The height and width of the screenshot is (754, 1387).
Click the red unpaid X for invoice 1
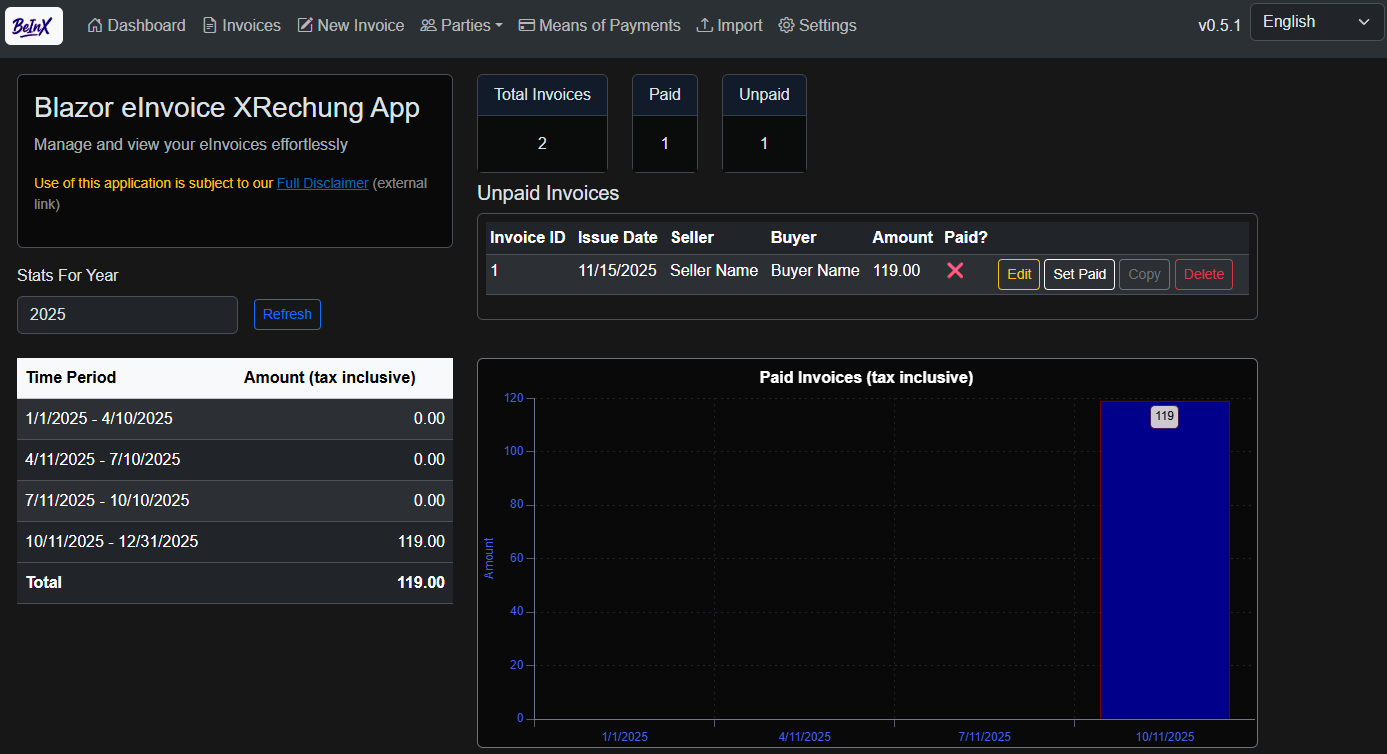point(955,270)
